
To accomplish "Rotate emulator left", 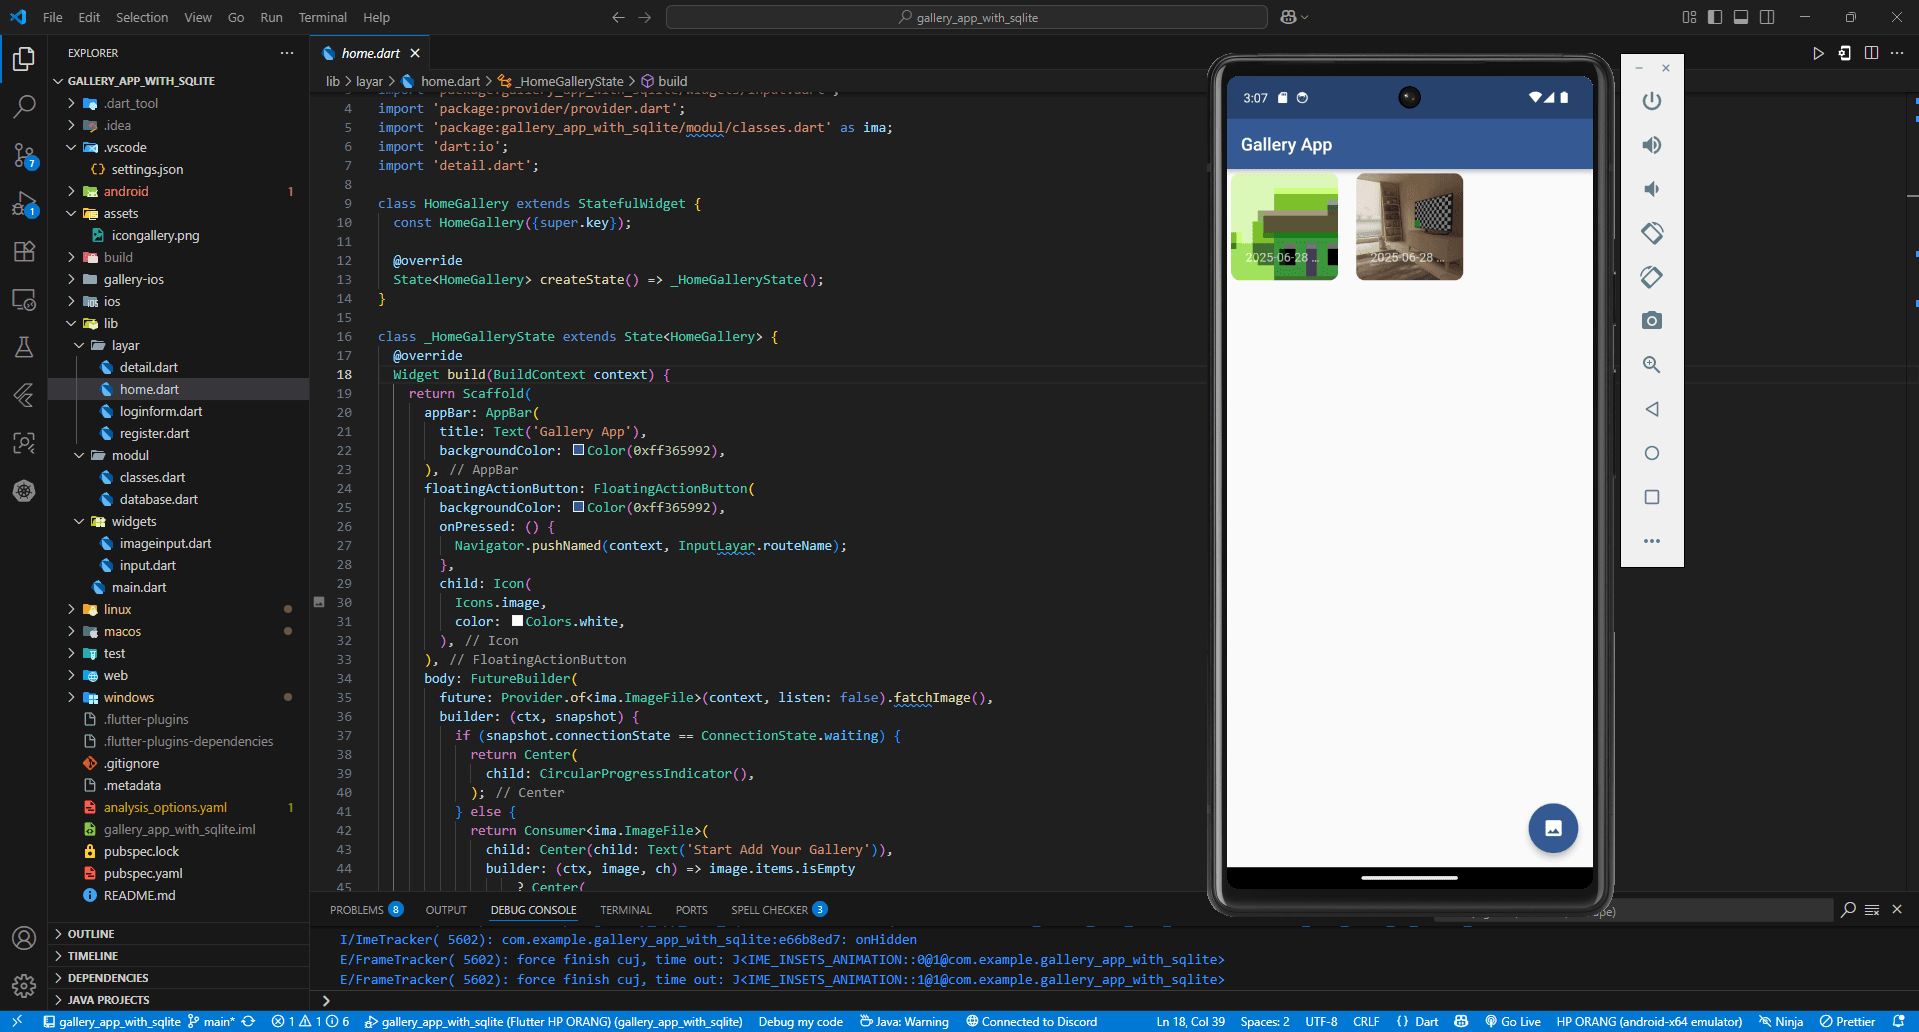I will pos(1652,233).
